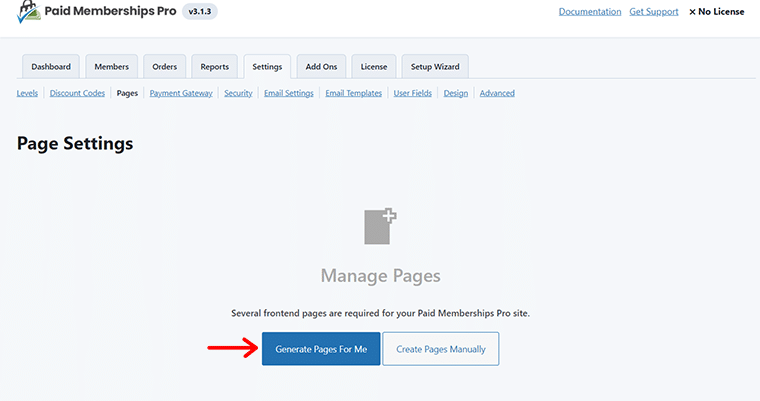Screen dimensions: 760x401
Task: Open the Orders tab
Action: click(x=165, y=66)
